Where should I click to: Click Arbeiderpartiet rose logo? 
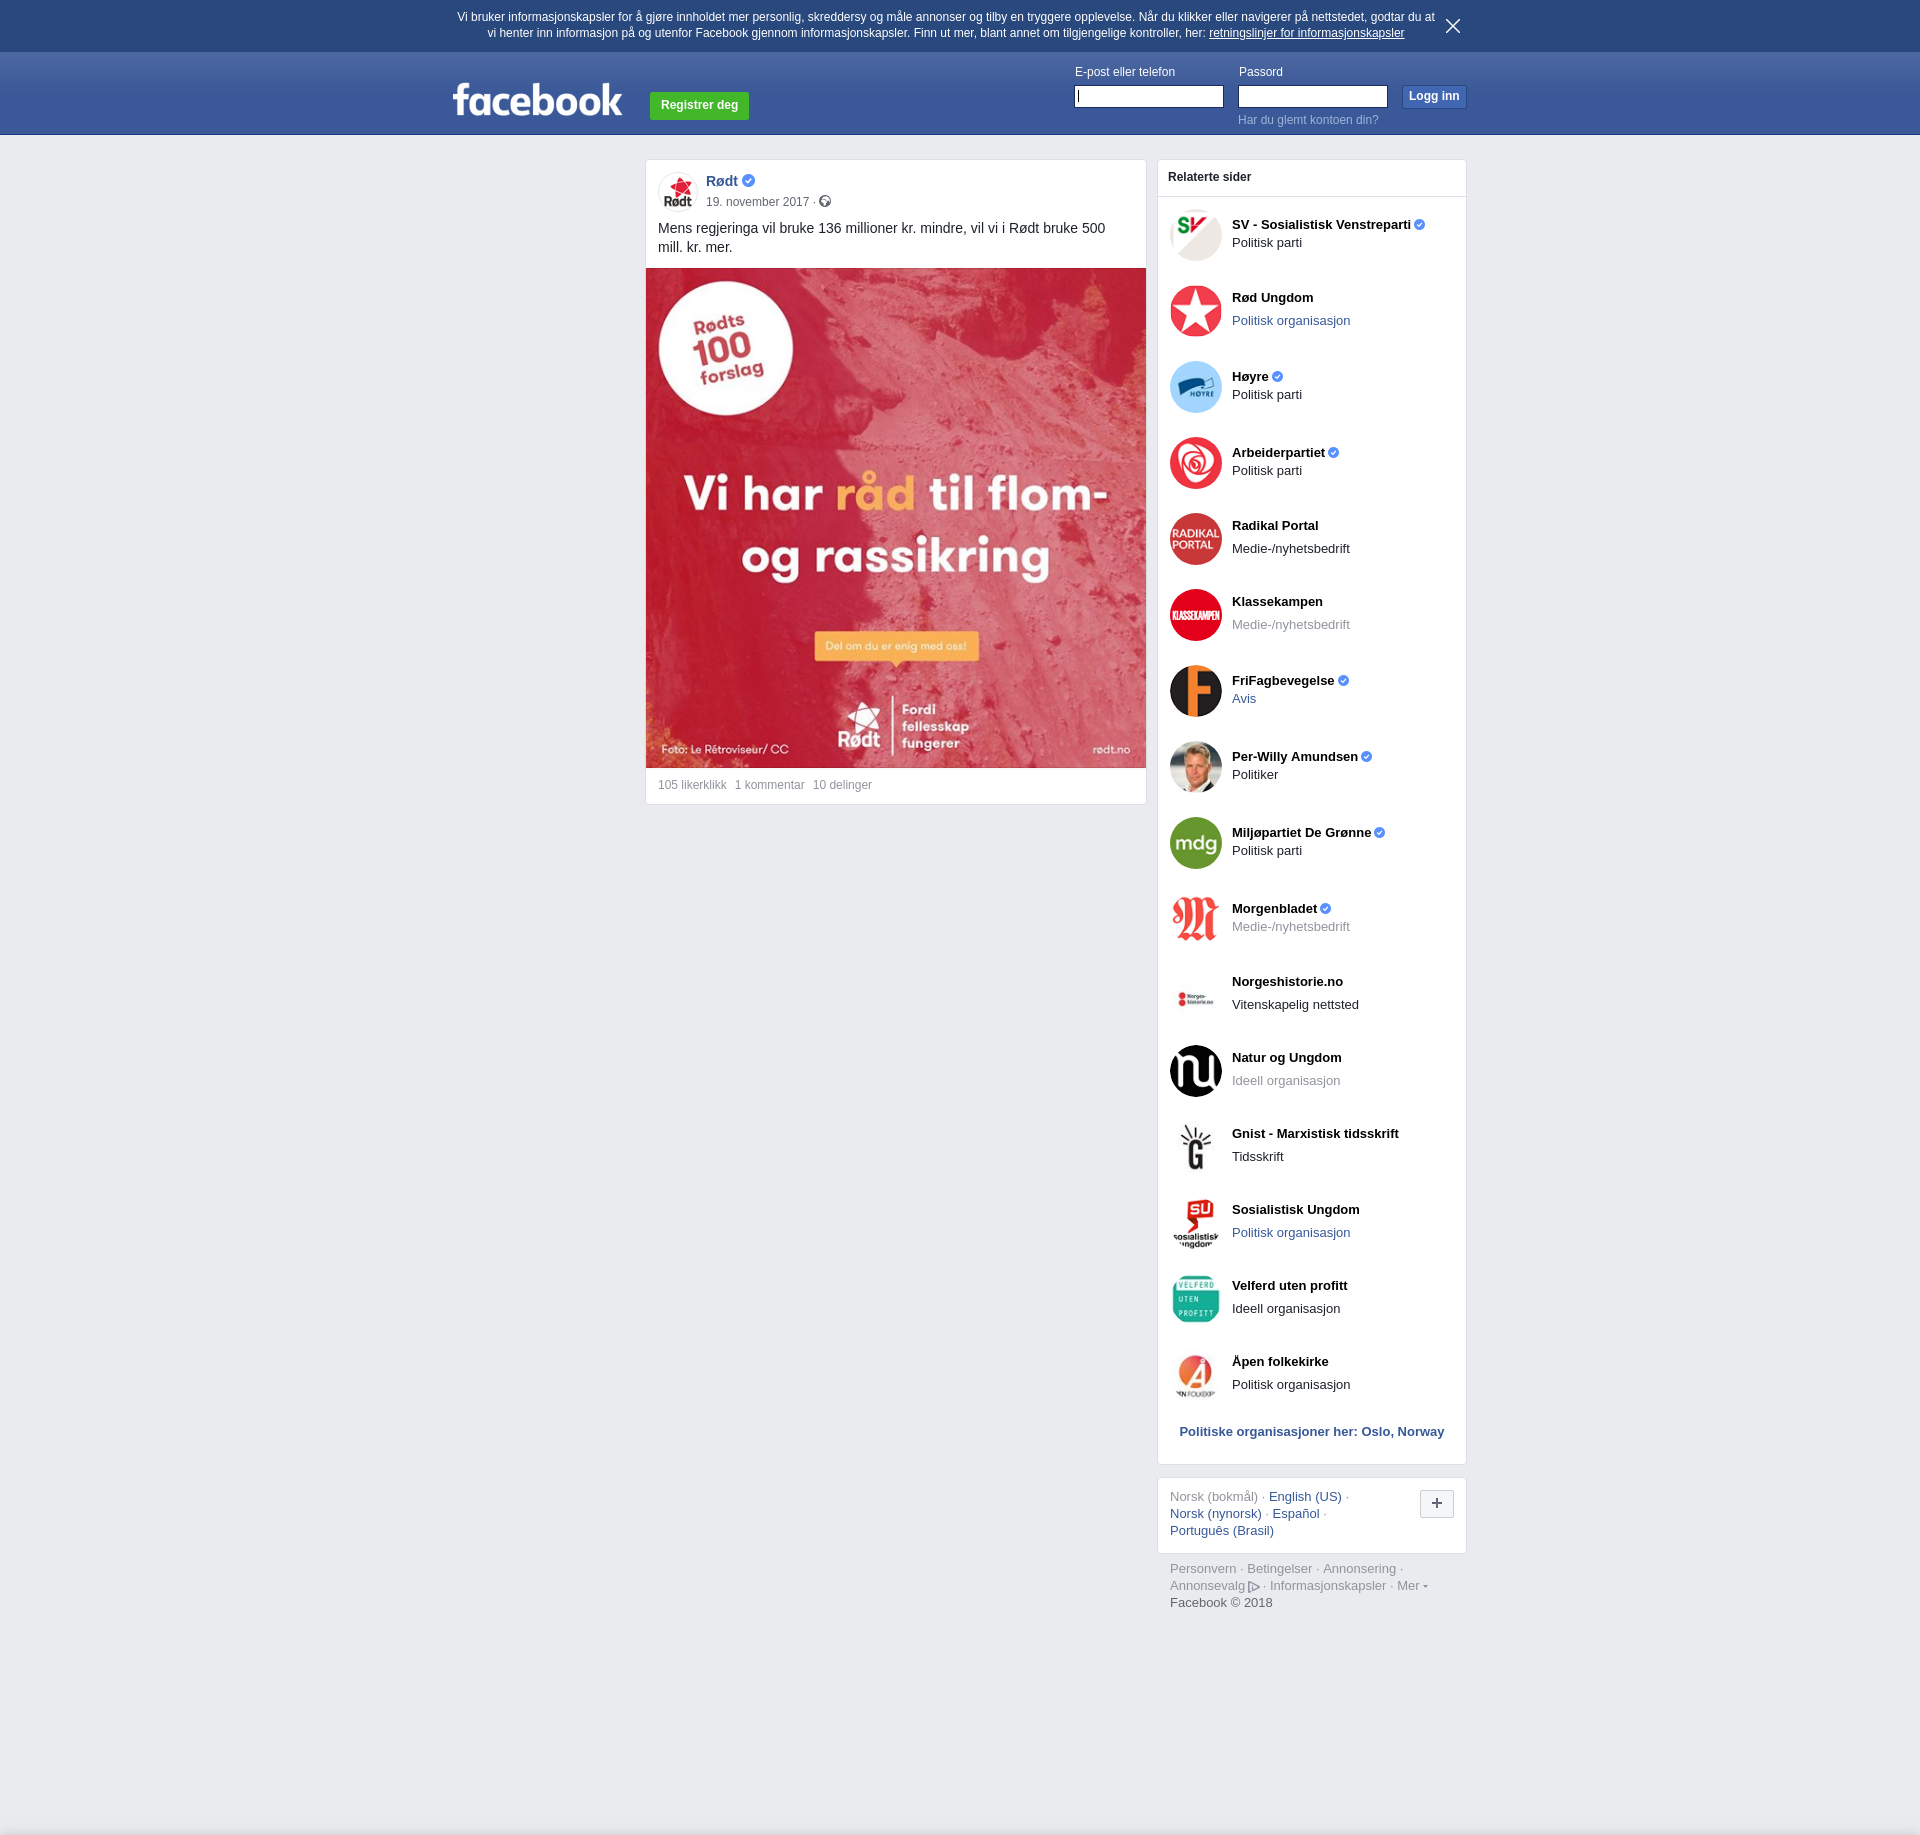1195,463
